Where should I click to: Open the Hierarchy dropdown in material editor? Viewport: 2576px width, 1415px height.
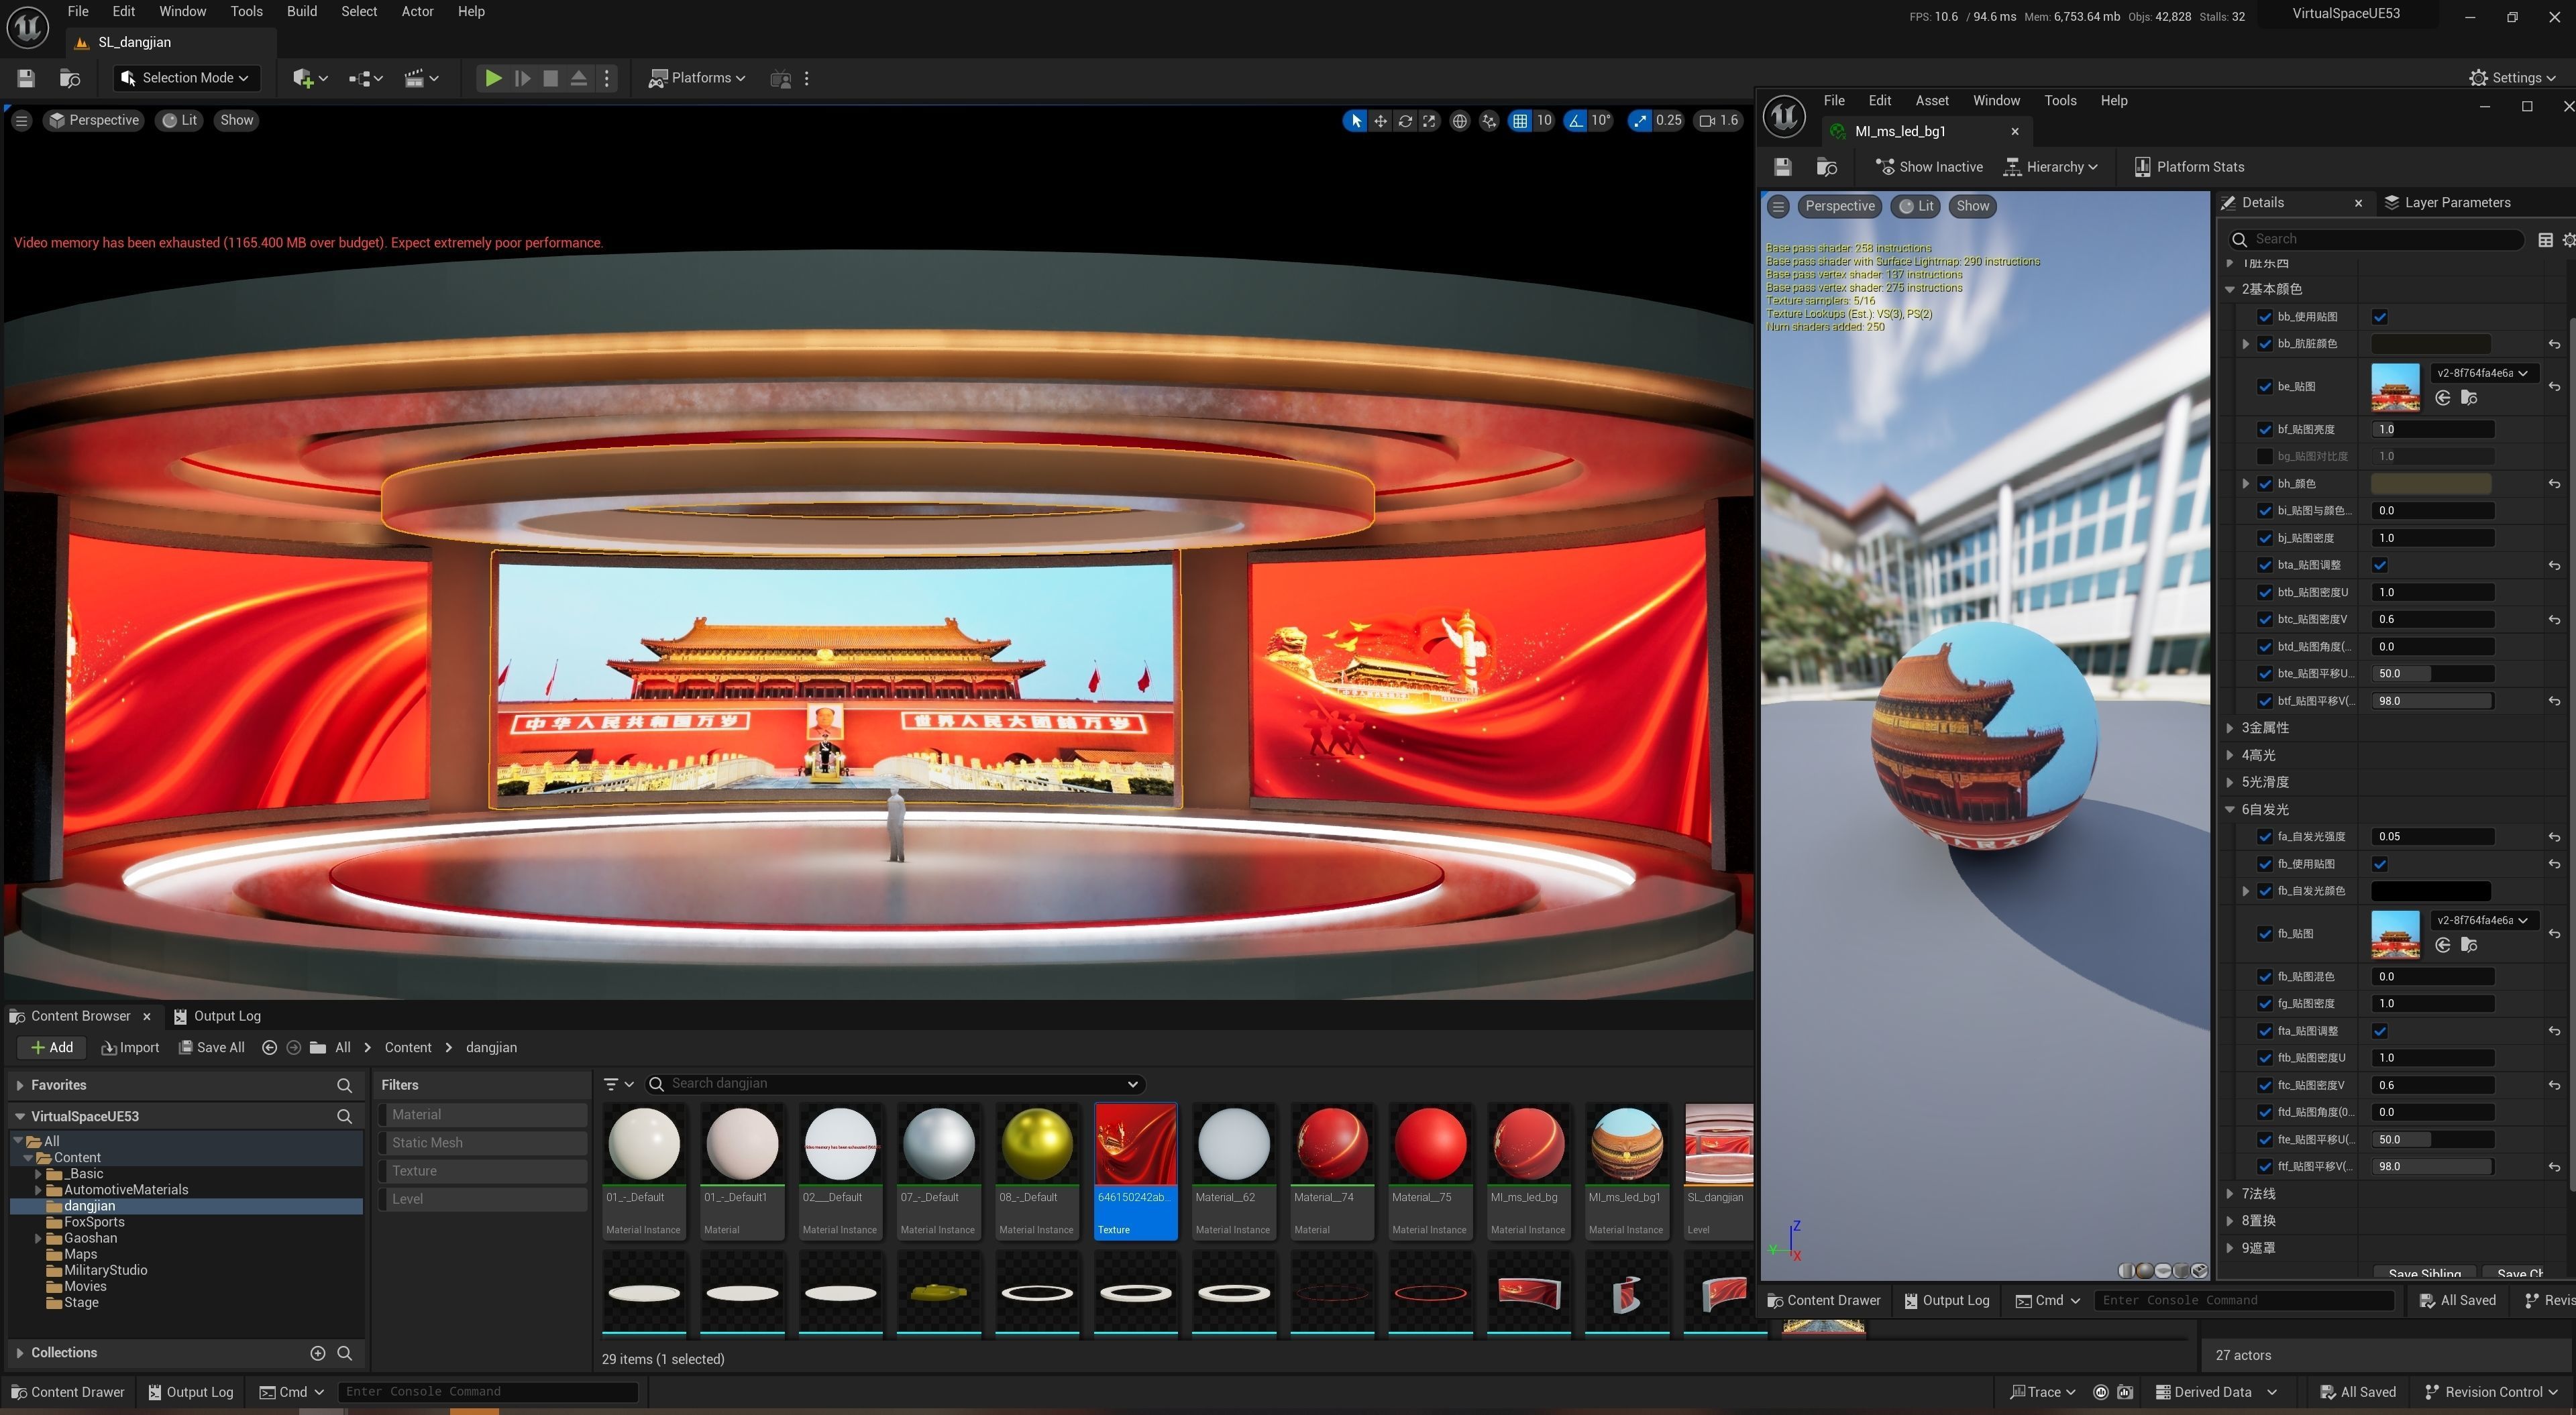[2051, 167]
